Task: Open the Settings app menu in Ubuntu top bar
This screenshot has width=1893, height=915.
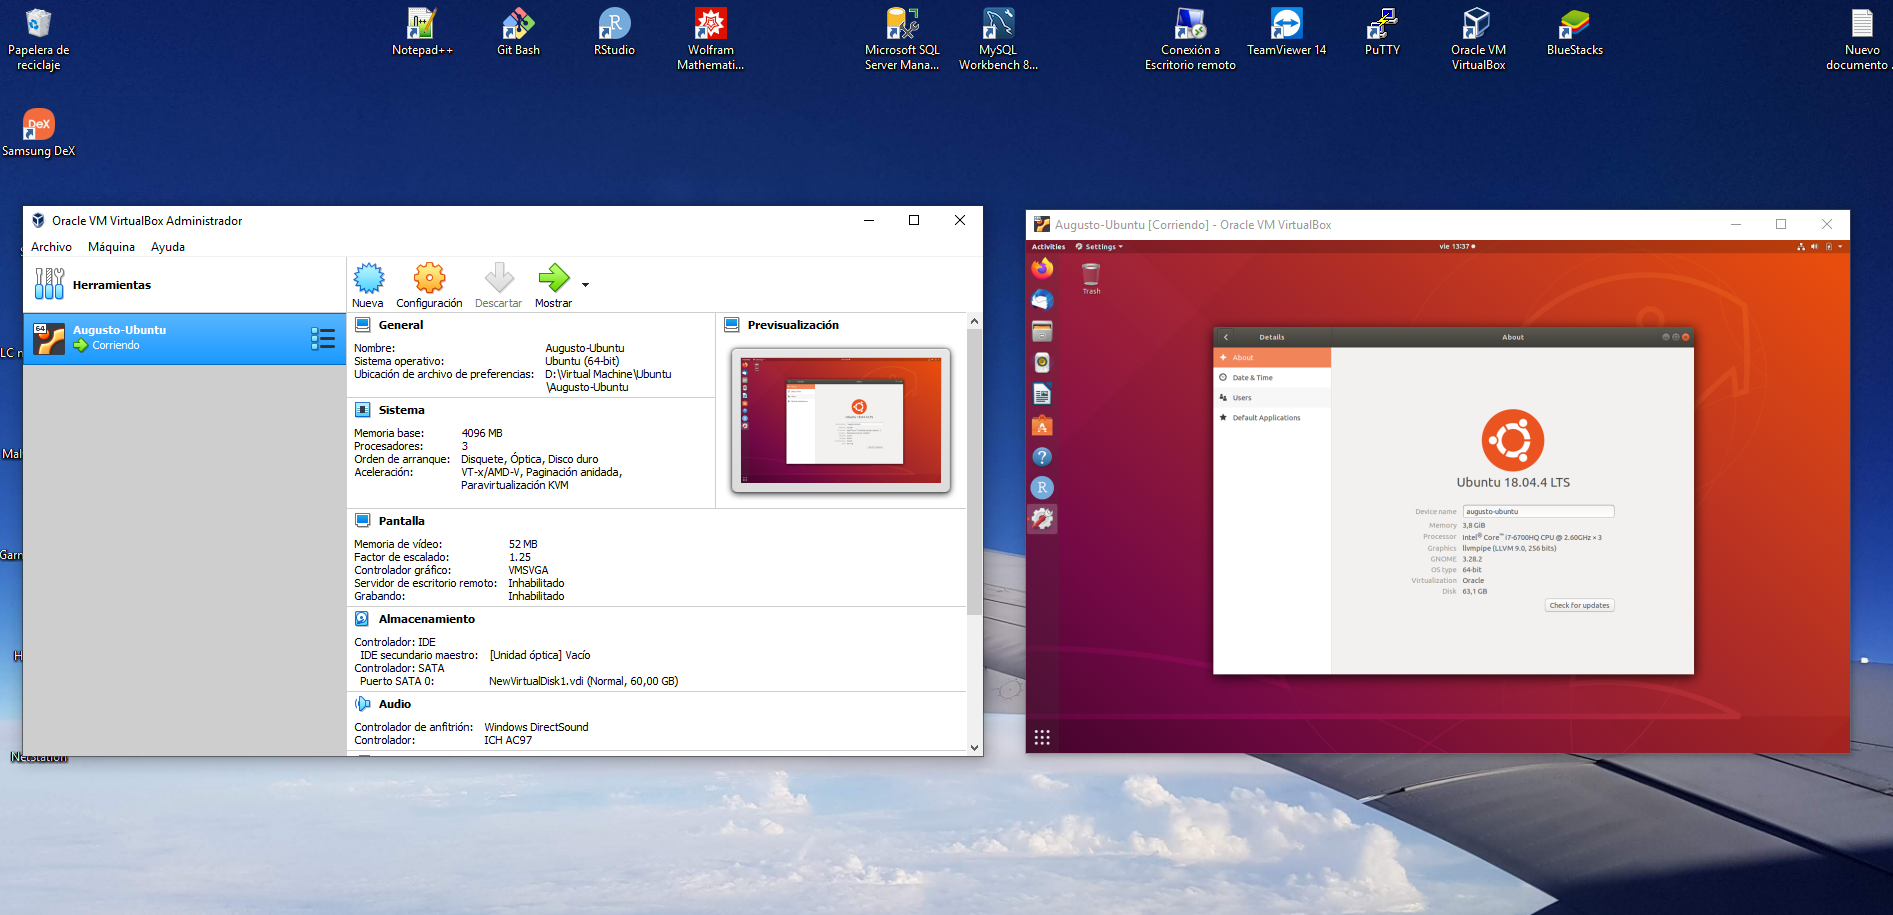Action: (1099, 246)
